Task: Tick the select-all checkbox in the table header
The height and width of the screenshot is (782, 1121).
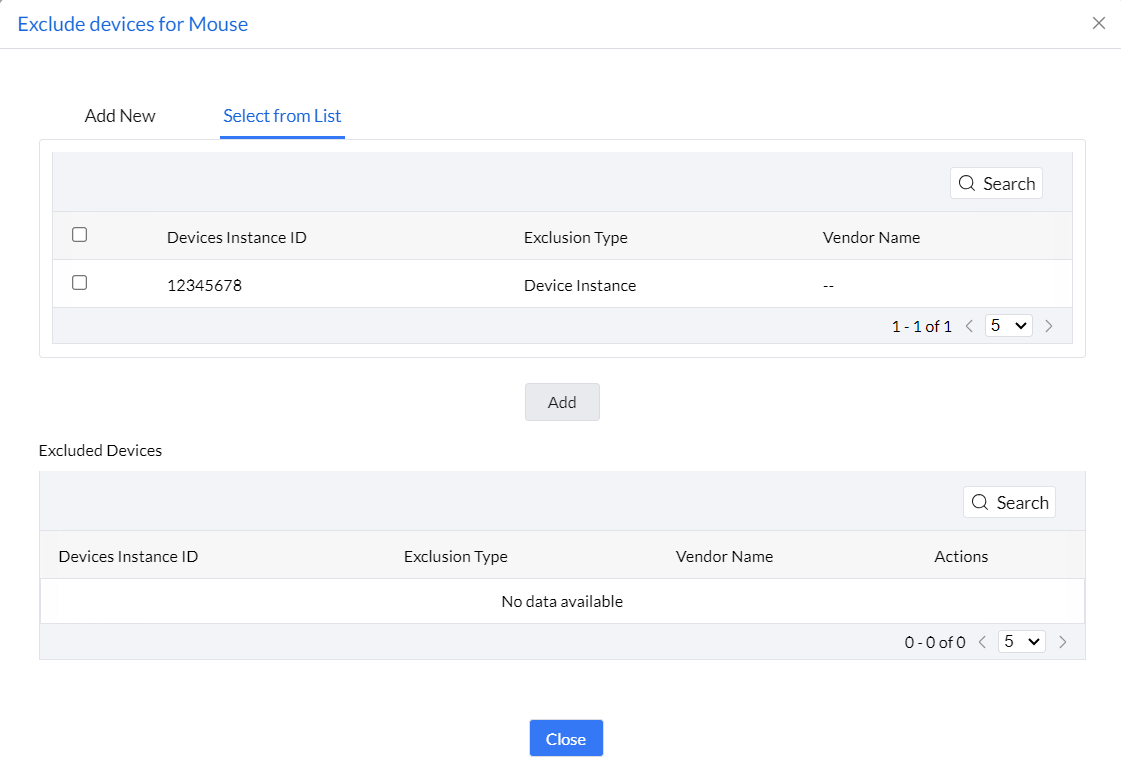Action: pyautogui.click(x=80, y=235)
